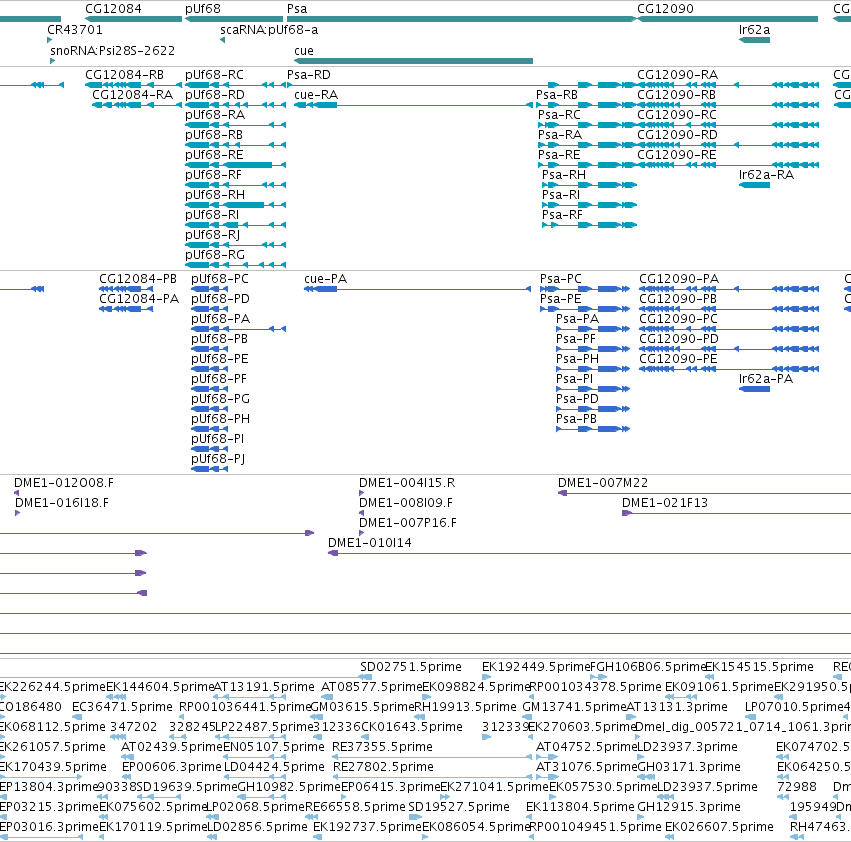Select the pUf68-PG protein label
This screenshot has width=851, height=842.
point(220,399)
